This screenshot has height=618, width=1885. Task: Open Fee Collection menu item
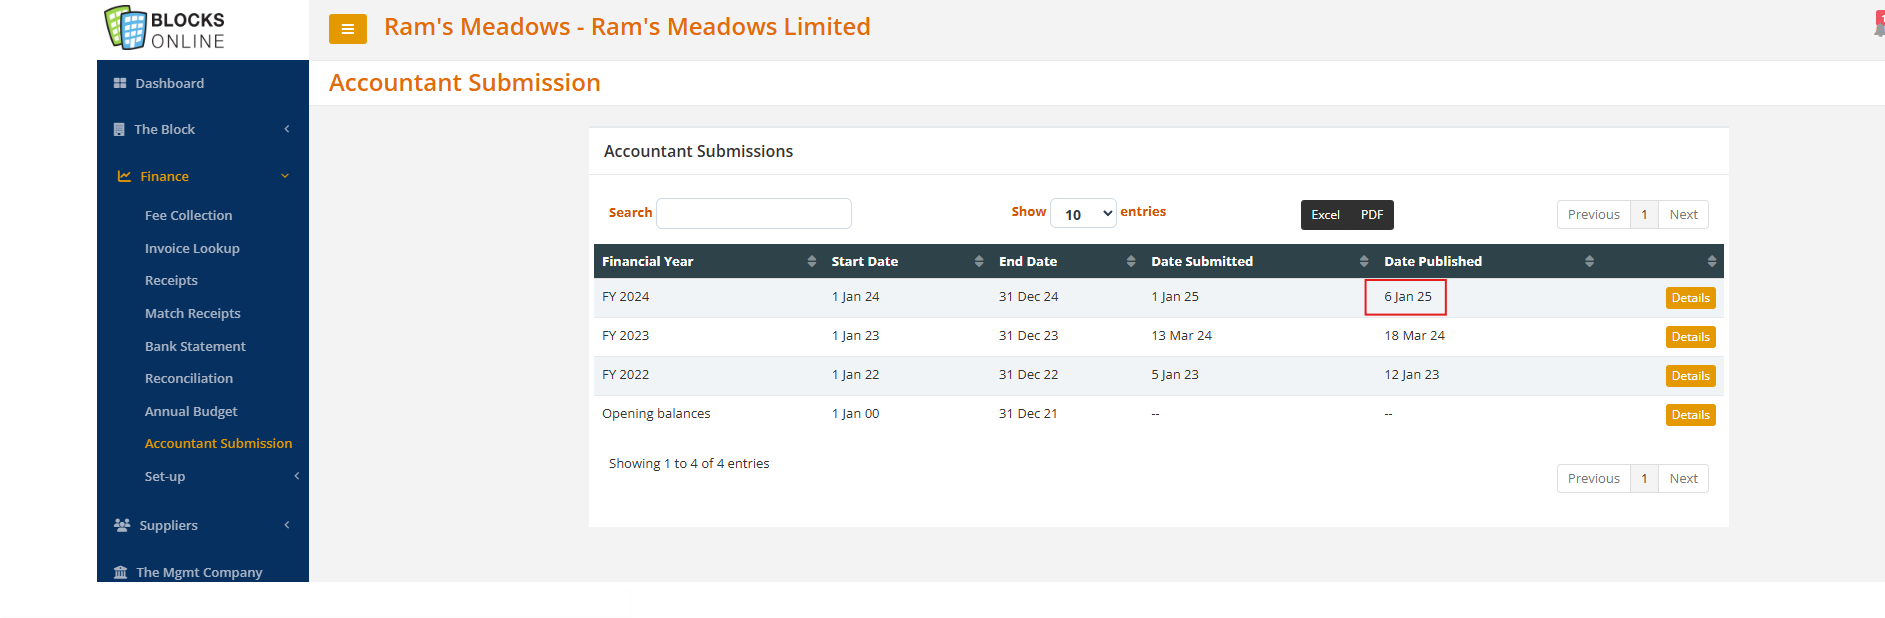point(188,215)
